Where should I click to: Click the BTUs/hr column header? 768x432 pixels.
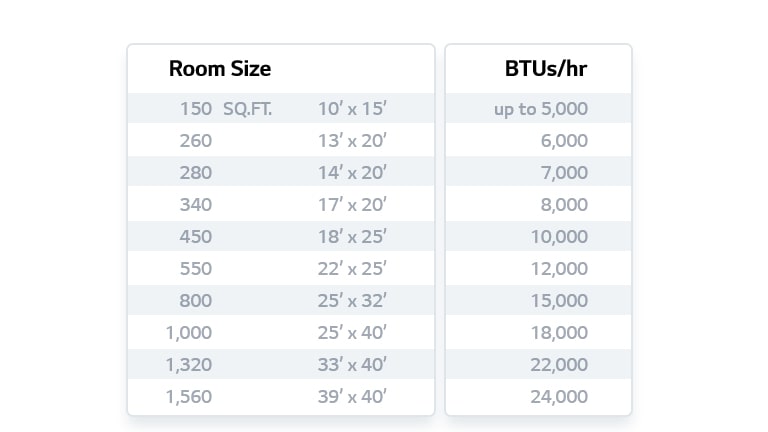[x=545, y=69]
